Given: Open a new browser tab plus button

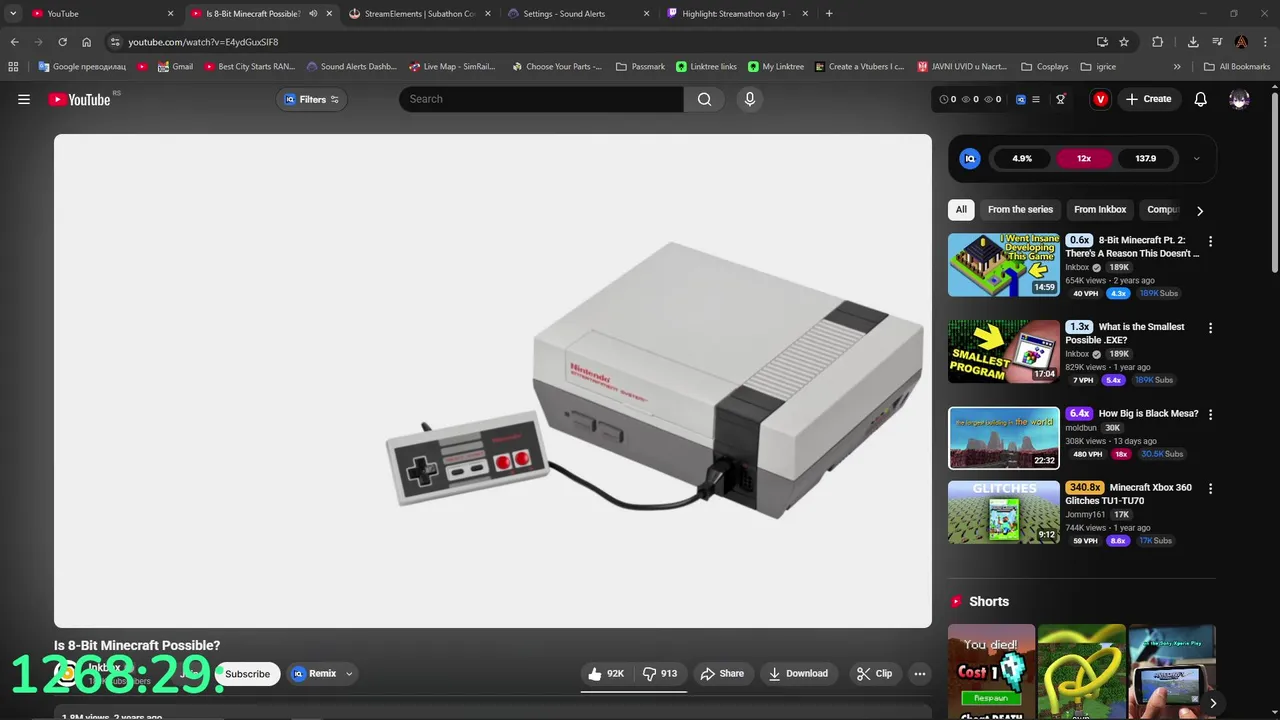Looking at the screenshot, I should point(829,14).
